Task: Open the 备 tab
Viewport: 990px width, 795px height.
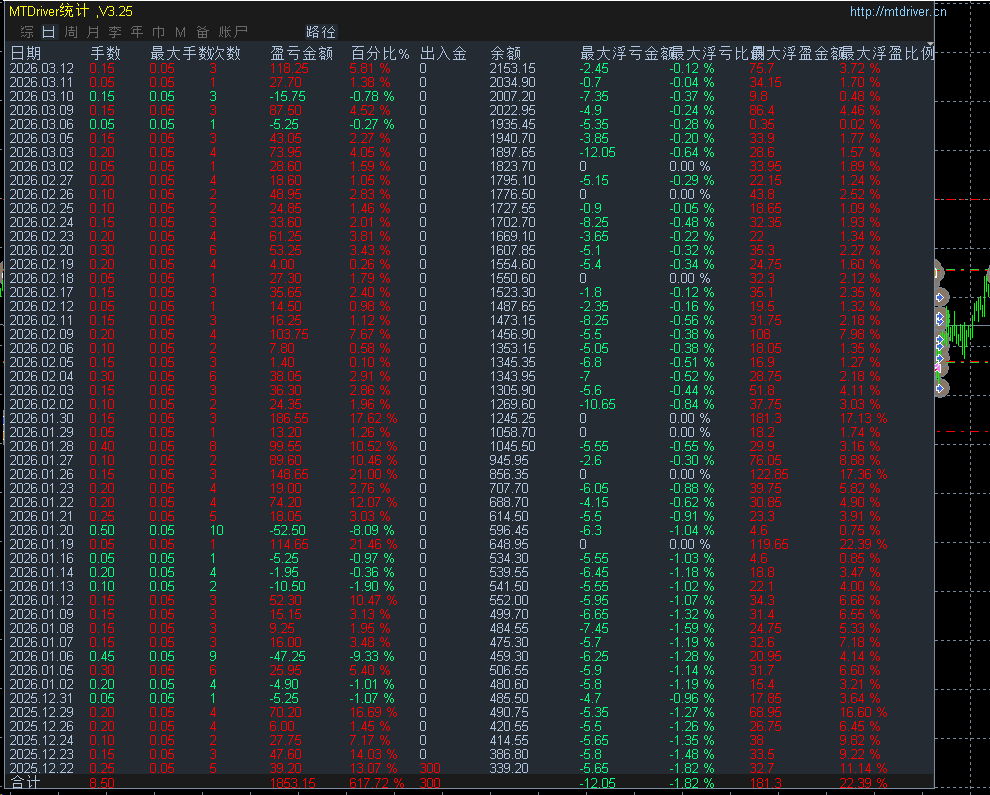Action: pyautogui.click(x=202, y=32)
